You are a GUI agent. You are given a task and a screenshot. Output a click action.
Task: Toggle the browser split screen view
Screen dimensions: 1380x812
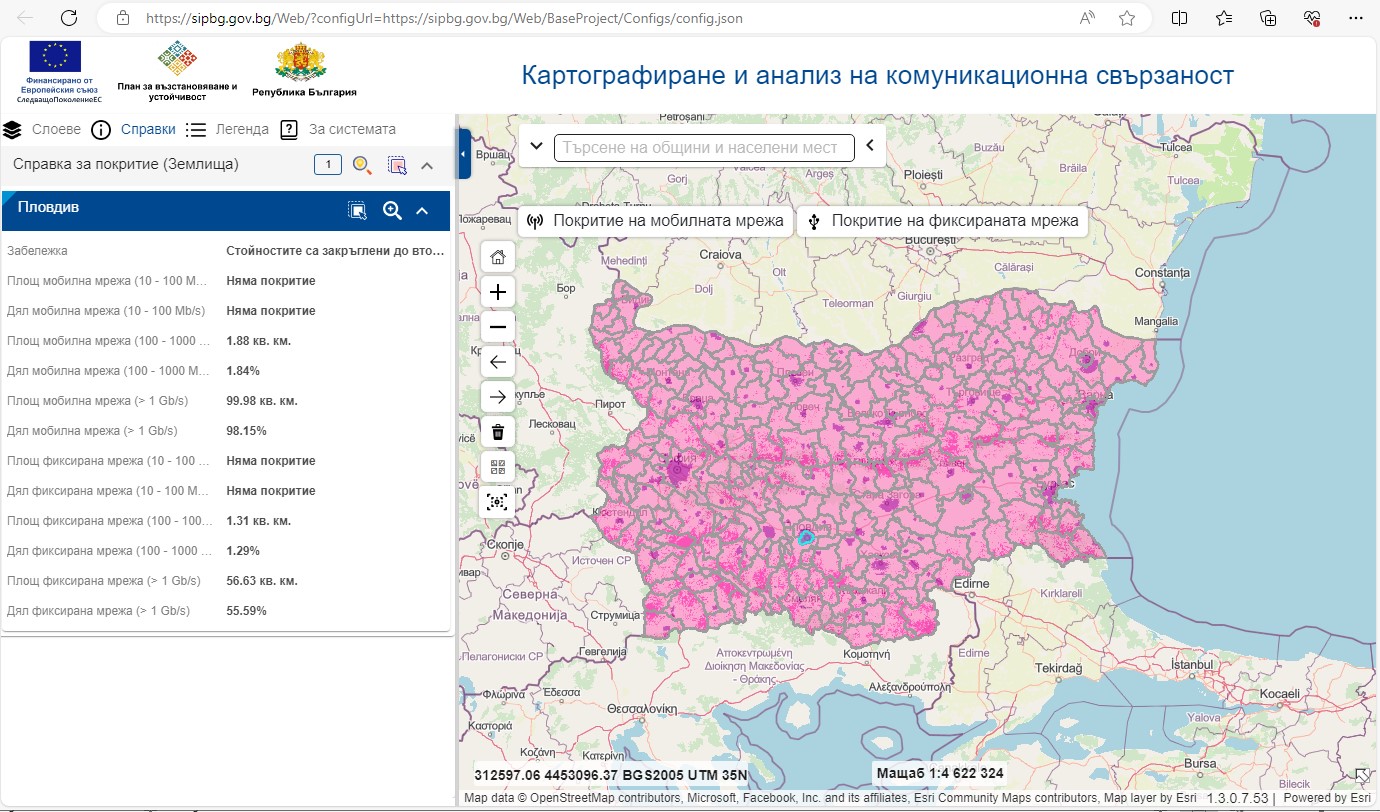click(1179, 18)
